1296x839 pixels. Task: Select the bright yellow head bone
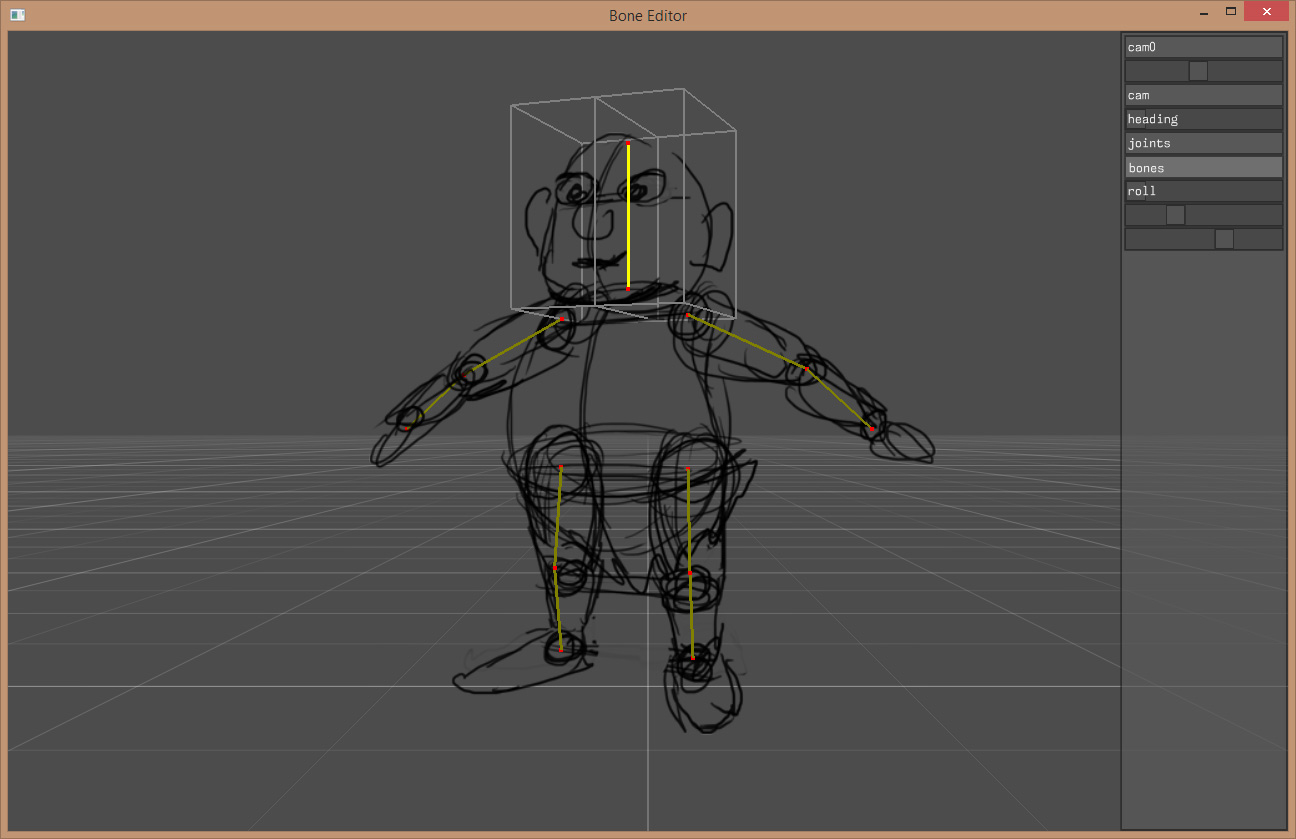click(x=628, y=216)
